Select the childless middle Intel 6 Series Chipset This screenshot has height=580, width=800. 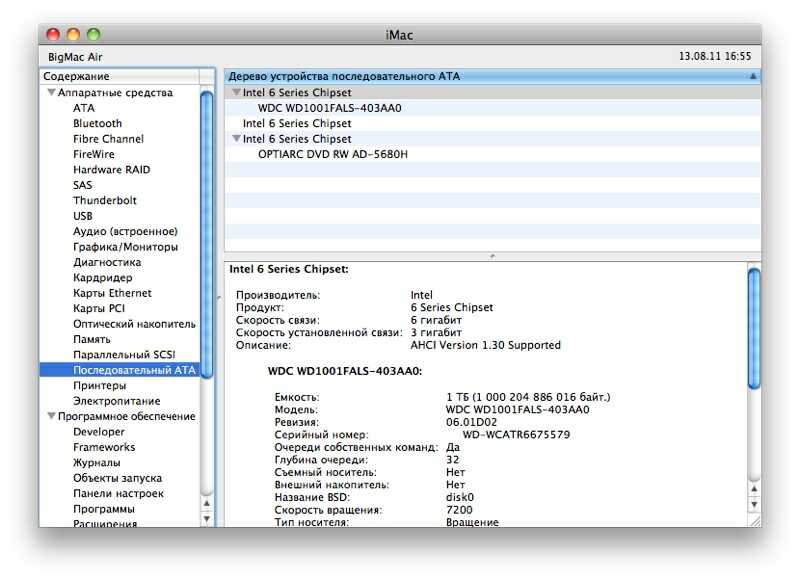(296, 124)
